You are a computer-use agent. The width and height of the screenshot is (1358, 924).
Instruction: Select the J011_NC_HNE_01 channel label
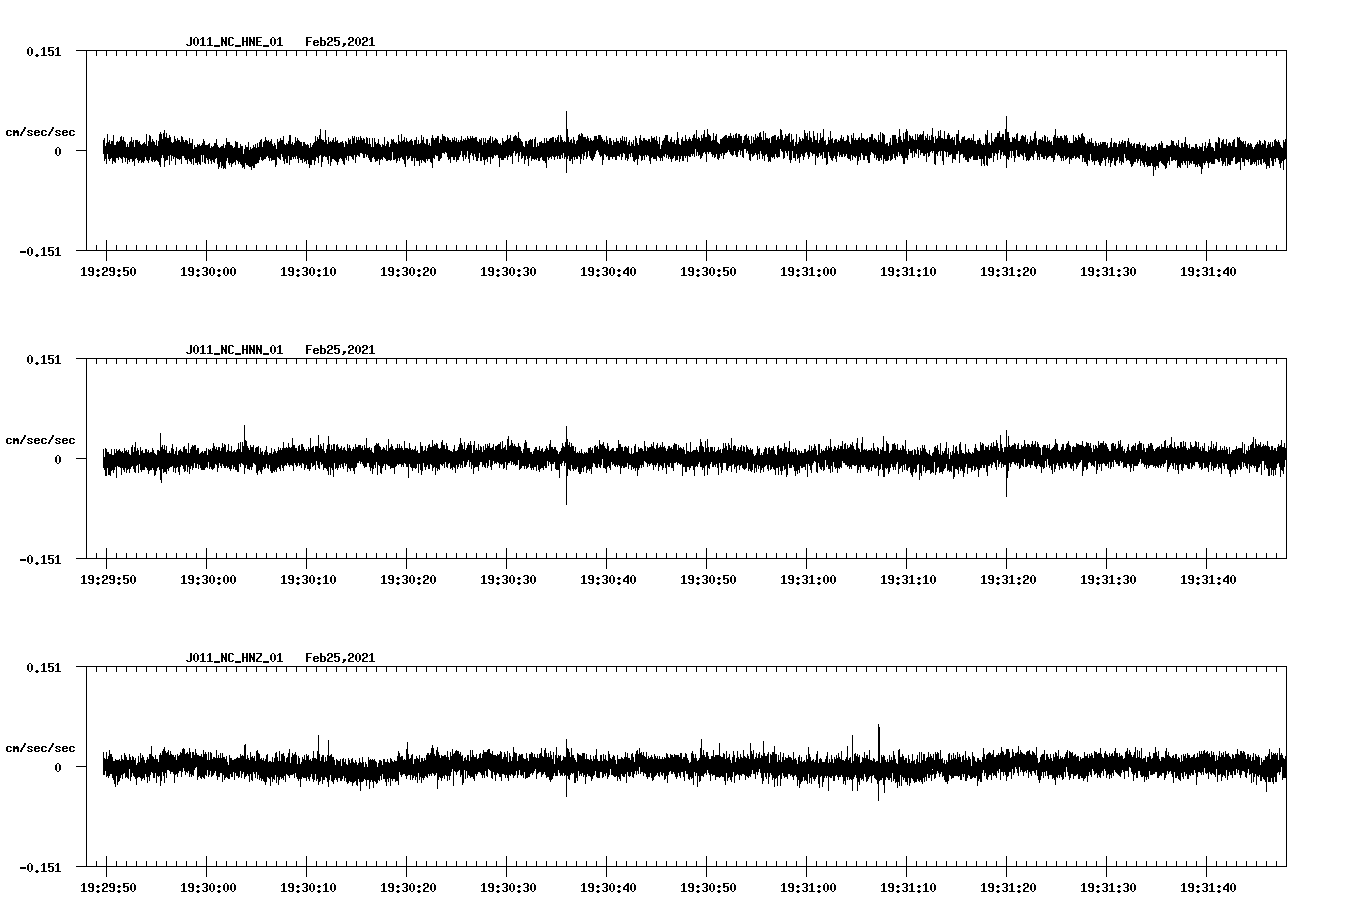pos(234,42)
